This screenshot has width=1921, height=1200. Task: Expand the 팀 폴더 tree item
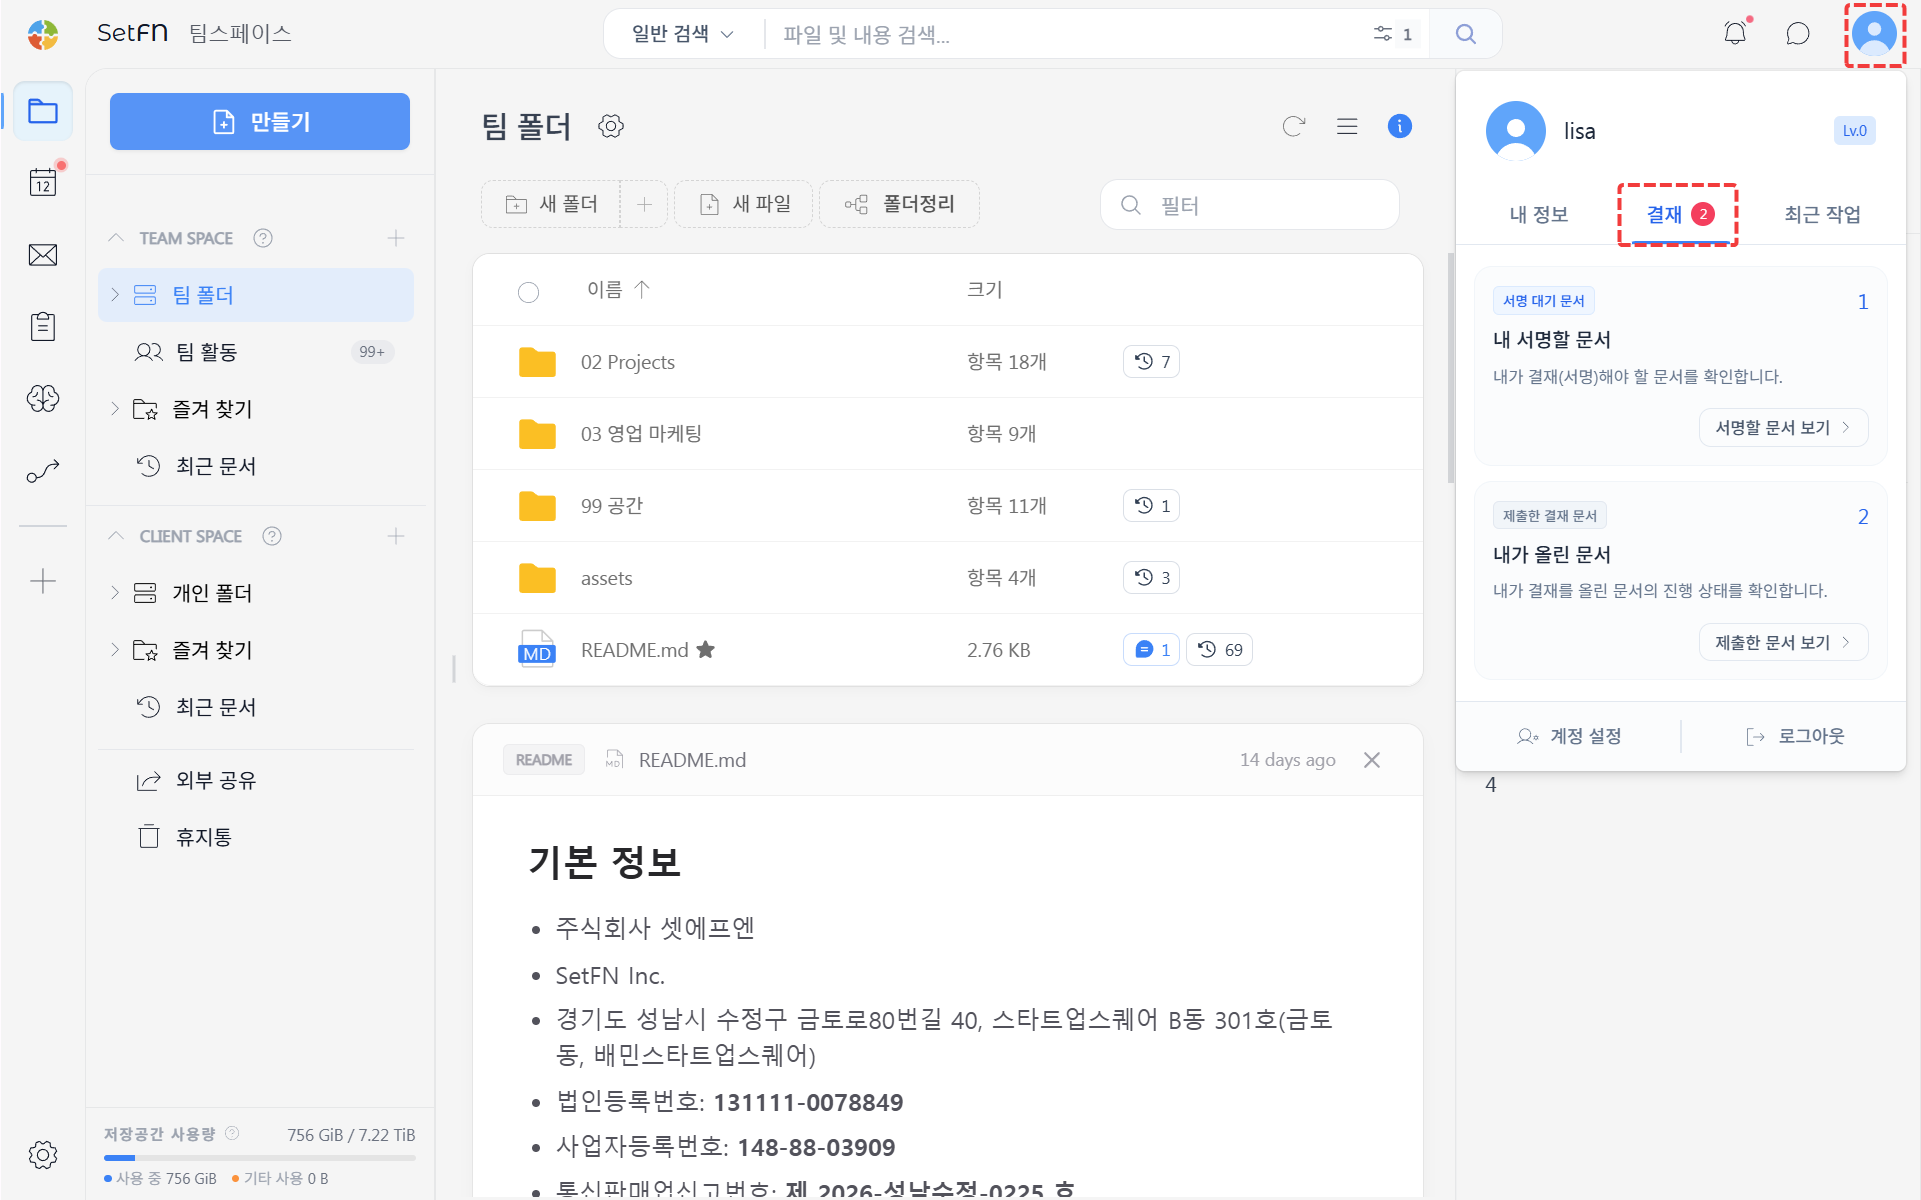coord(115,295)
